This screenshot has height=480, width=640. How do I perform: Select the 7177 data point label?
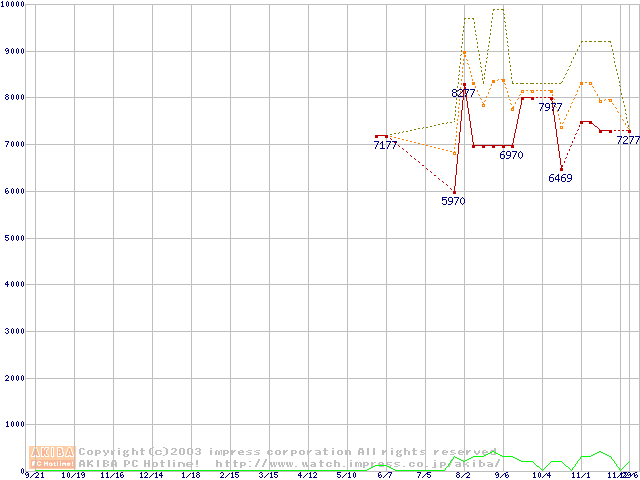pyautogui.click(x=386, y=146)
